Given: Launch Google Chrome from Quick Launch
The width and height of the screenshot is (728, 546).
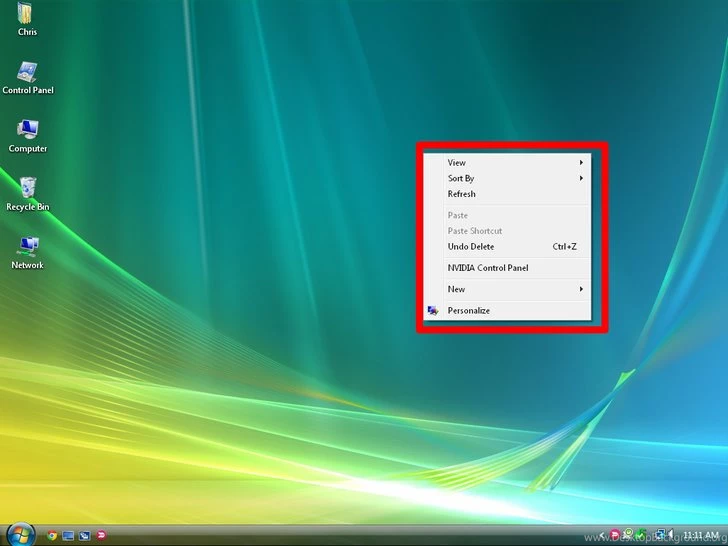Looking at the screenshot, I should 52,536.
